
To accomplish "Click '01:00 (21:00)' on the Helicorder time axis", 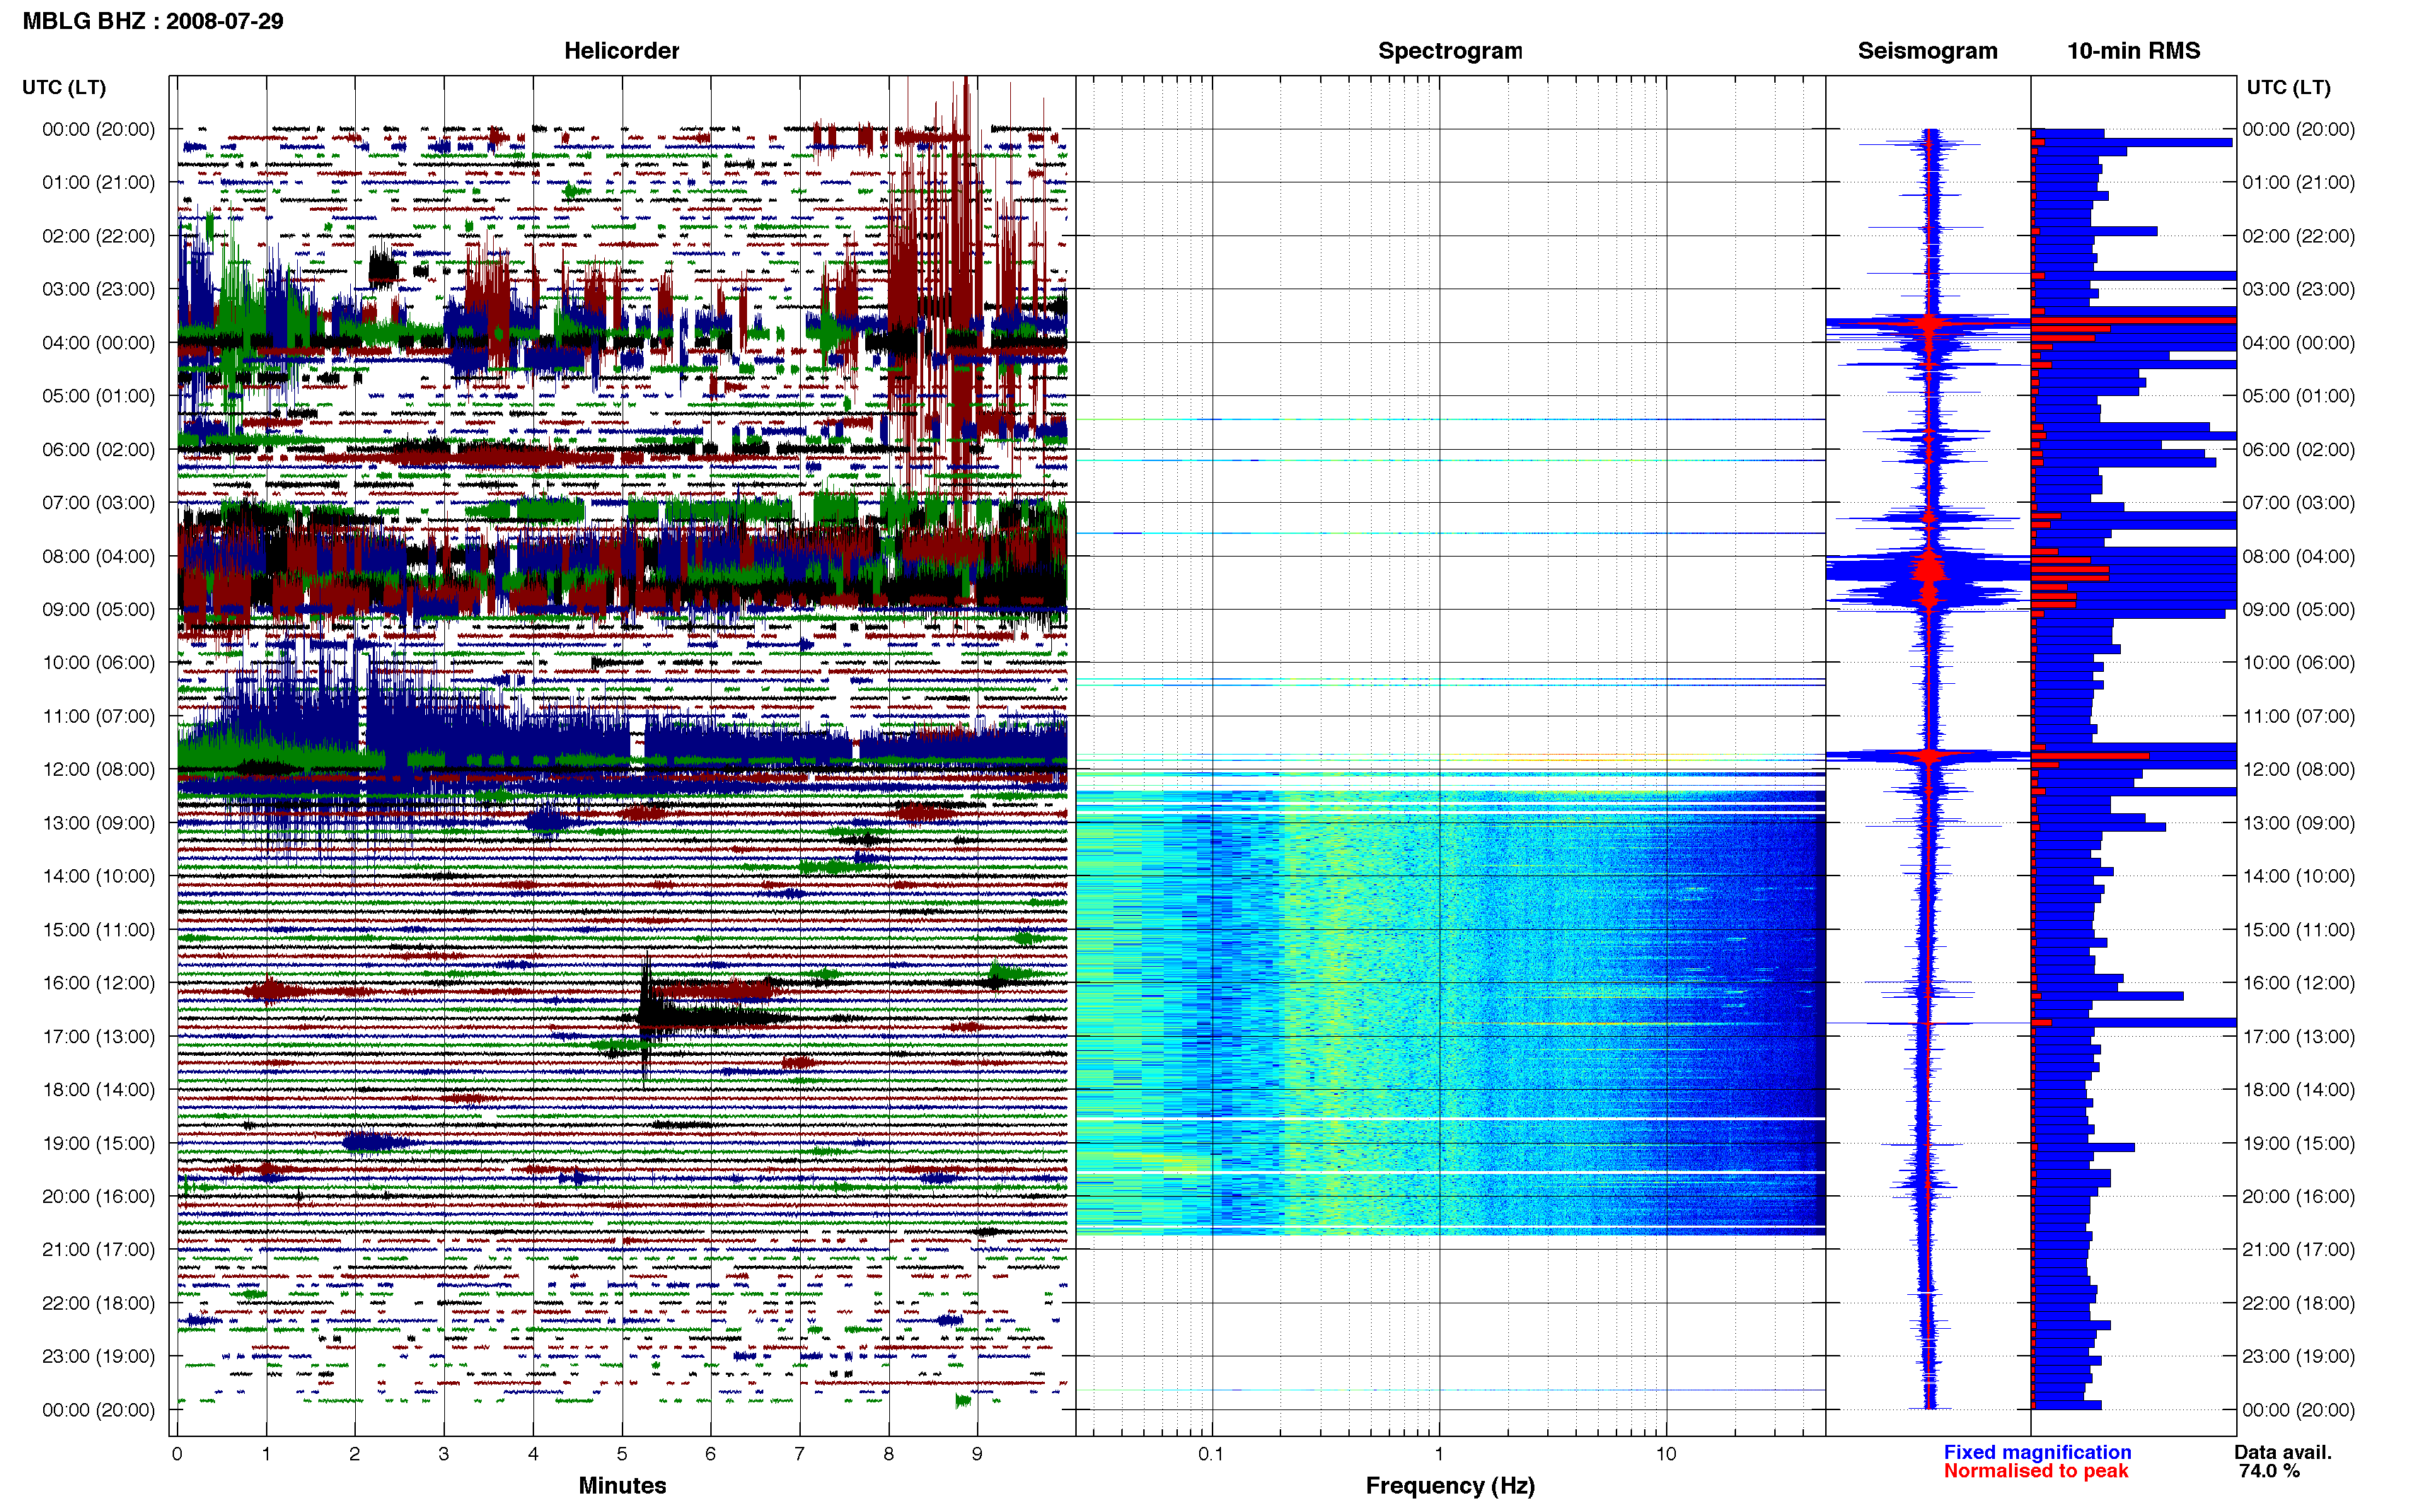I will 99,182.
